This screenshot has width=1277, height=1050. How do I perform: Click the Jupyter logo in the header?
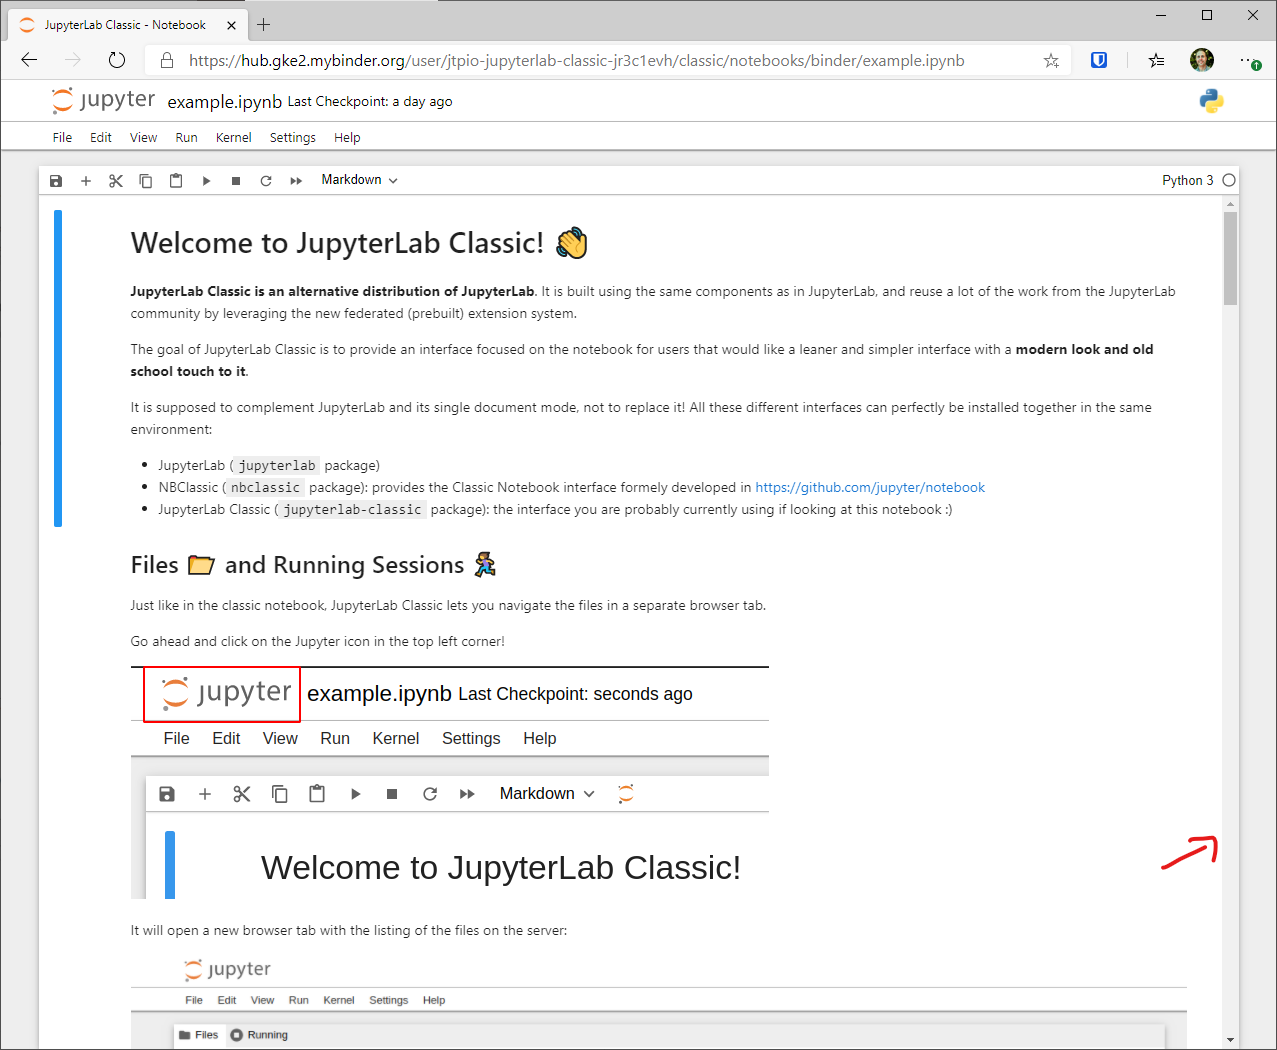tap(62, 100)
